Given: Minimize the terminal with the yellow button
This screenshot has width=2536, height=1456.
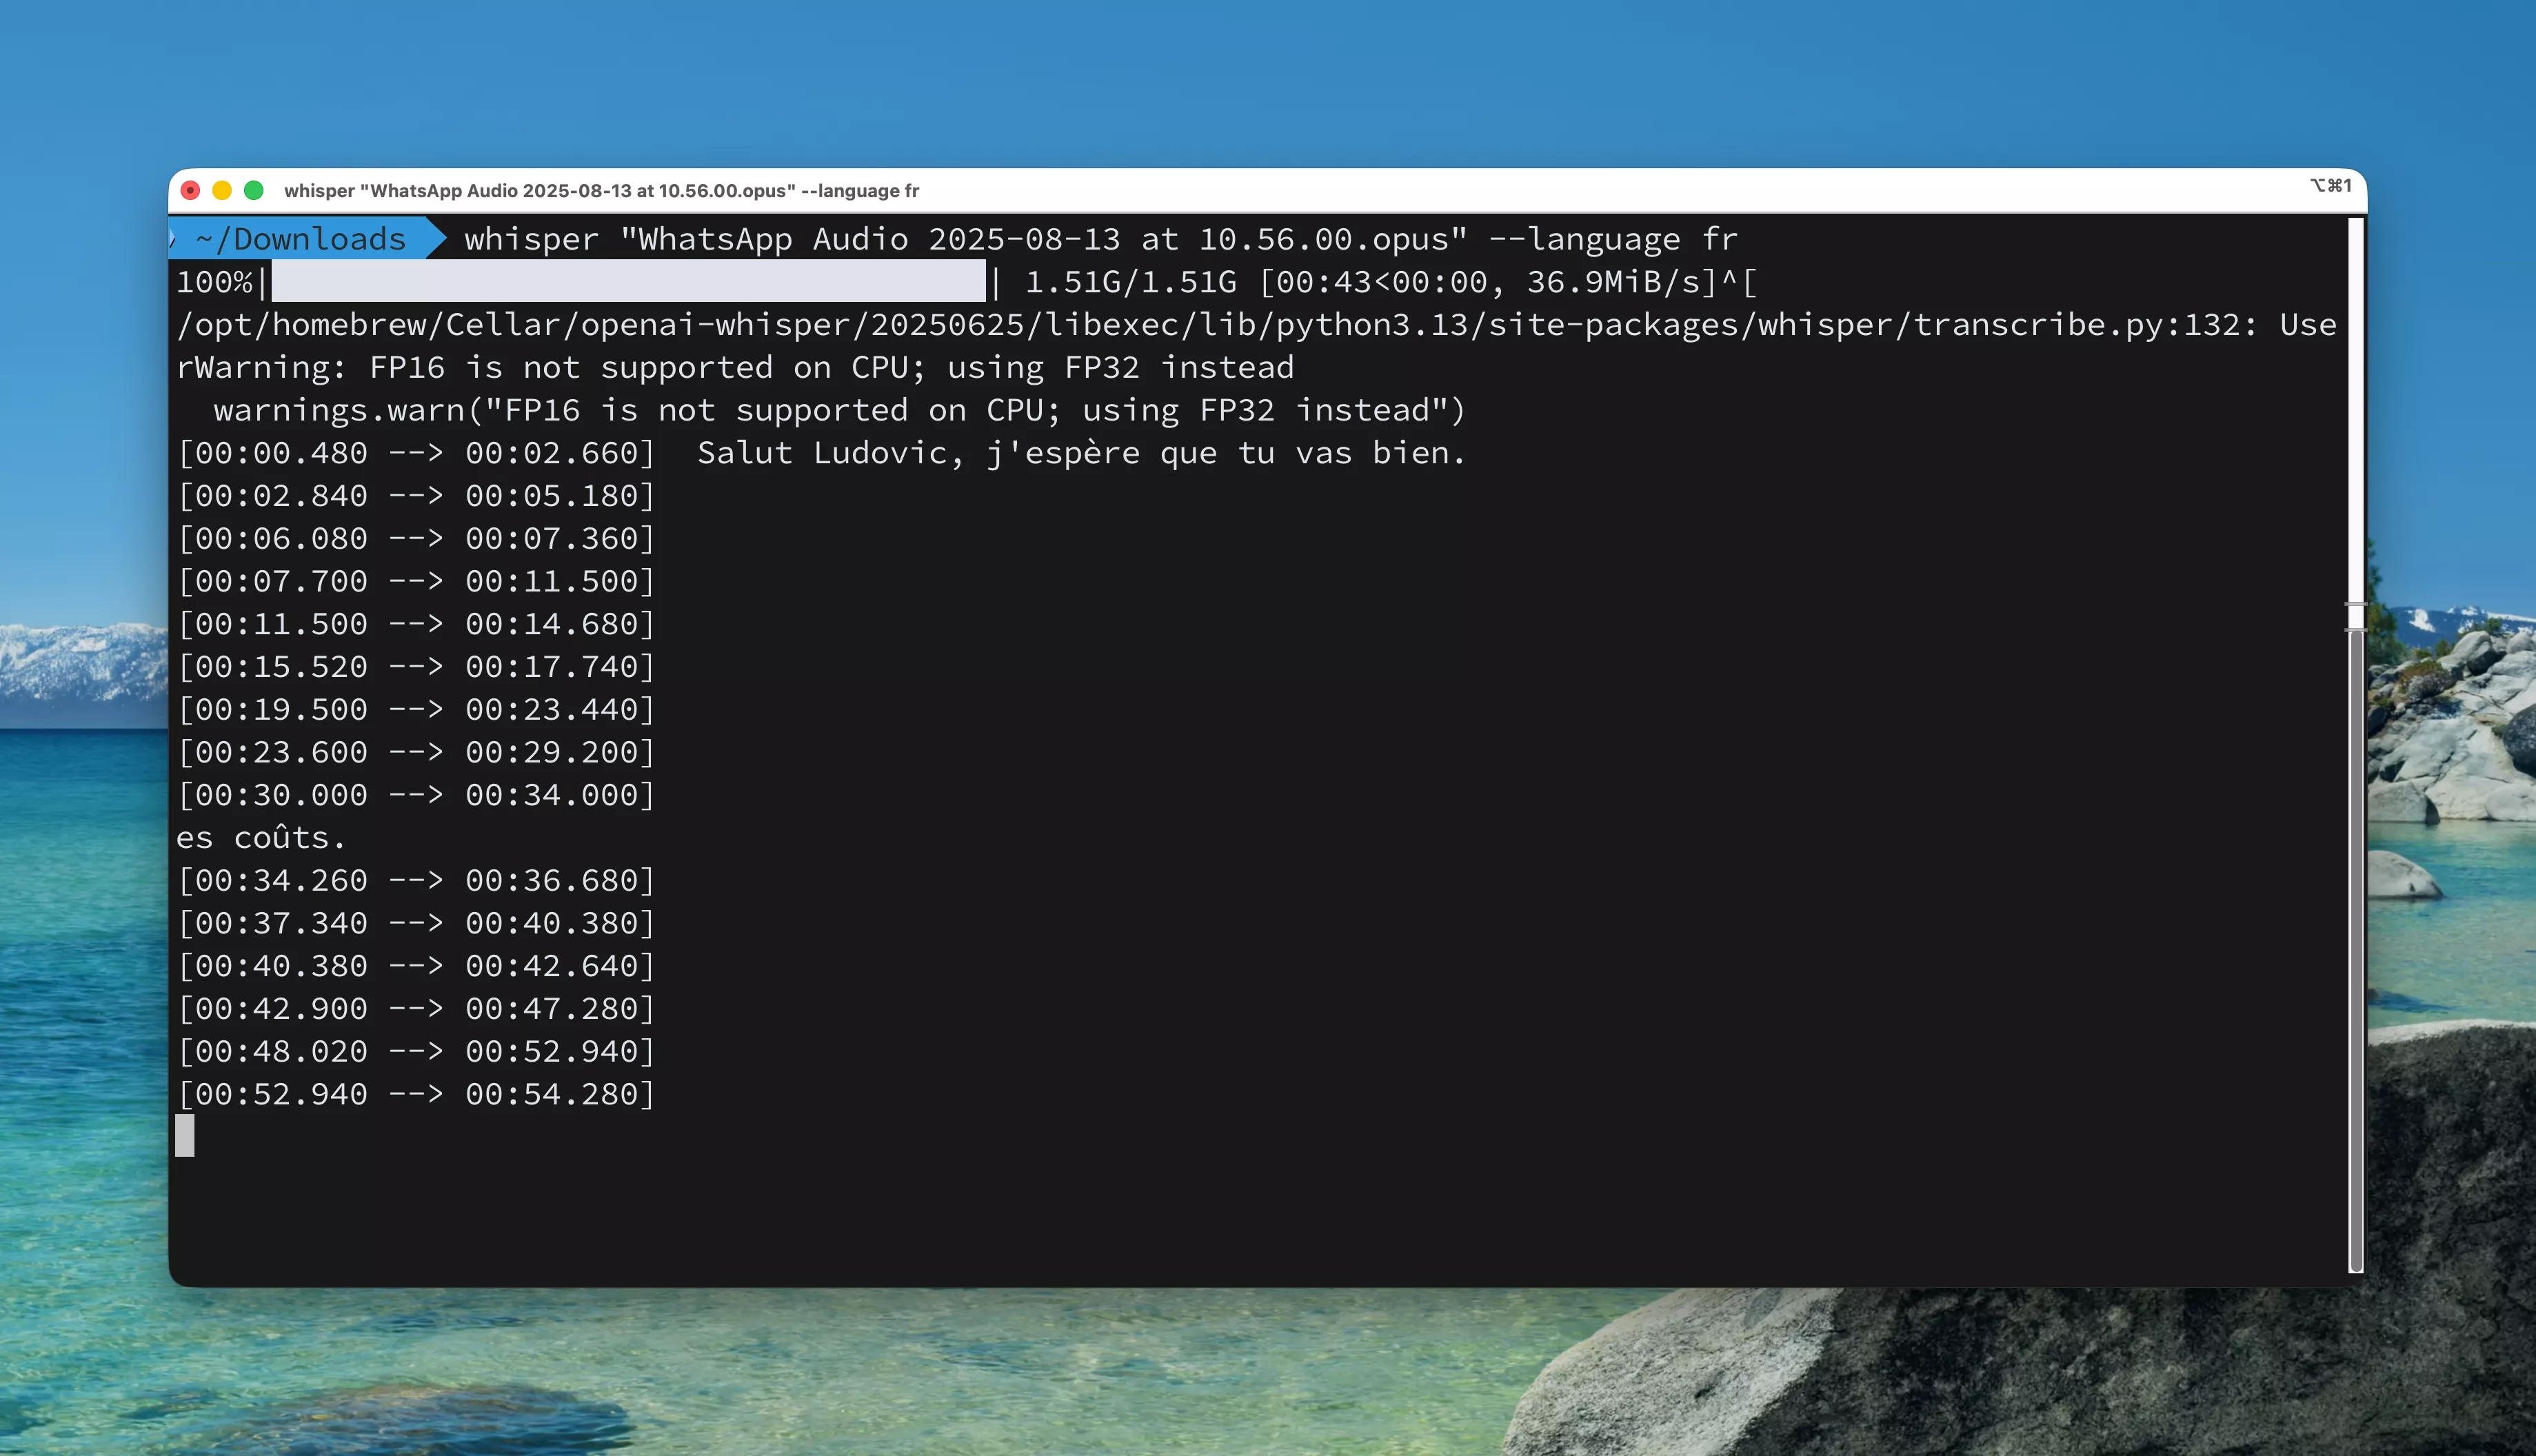Looking at the screenshot, I should click(222, 190).
